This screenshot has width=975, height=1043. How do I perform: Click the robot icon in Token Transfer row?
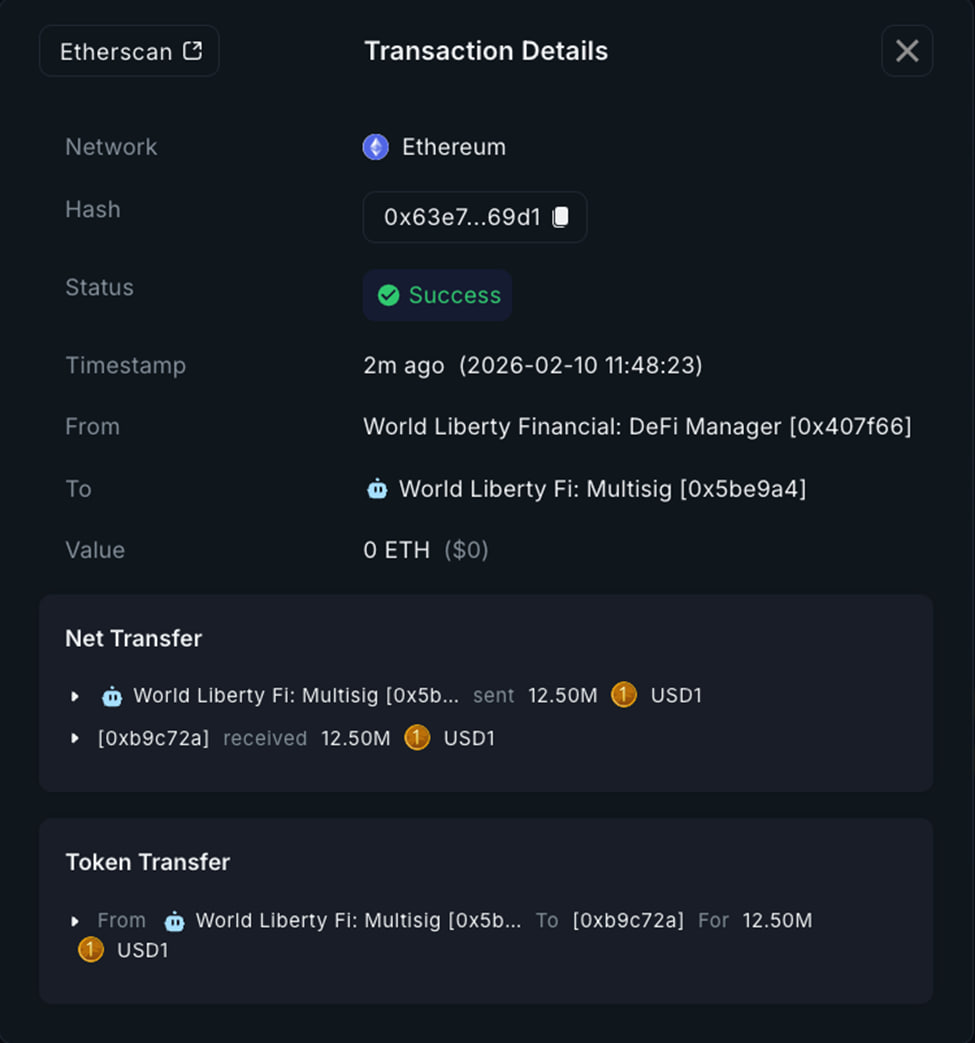174,921
